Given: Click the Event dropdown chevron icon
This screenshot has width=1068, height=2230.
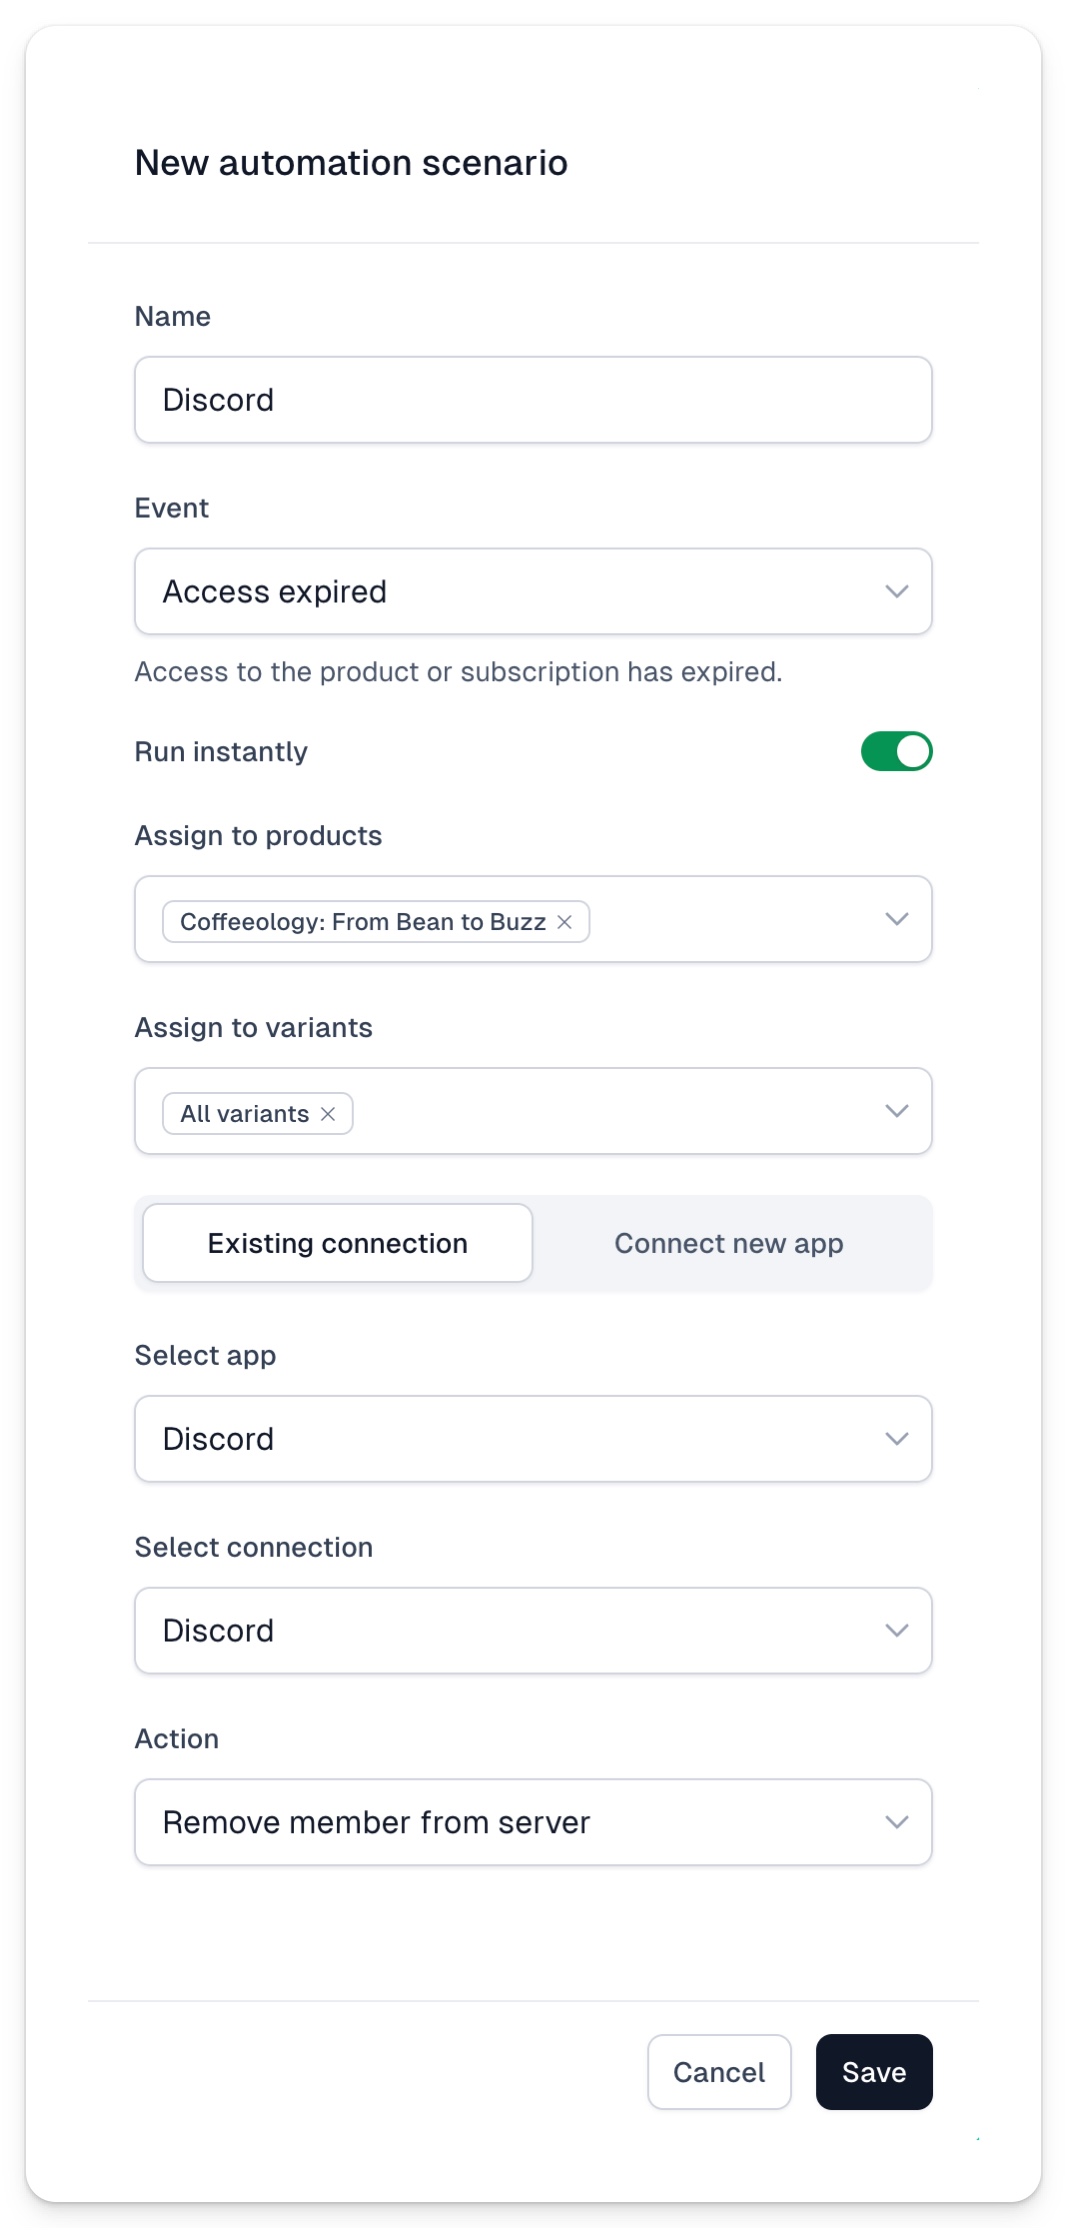Looking at the screenshot, I should (897, 591).
